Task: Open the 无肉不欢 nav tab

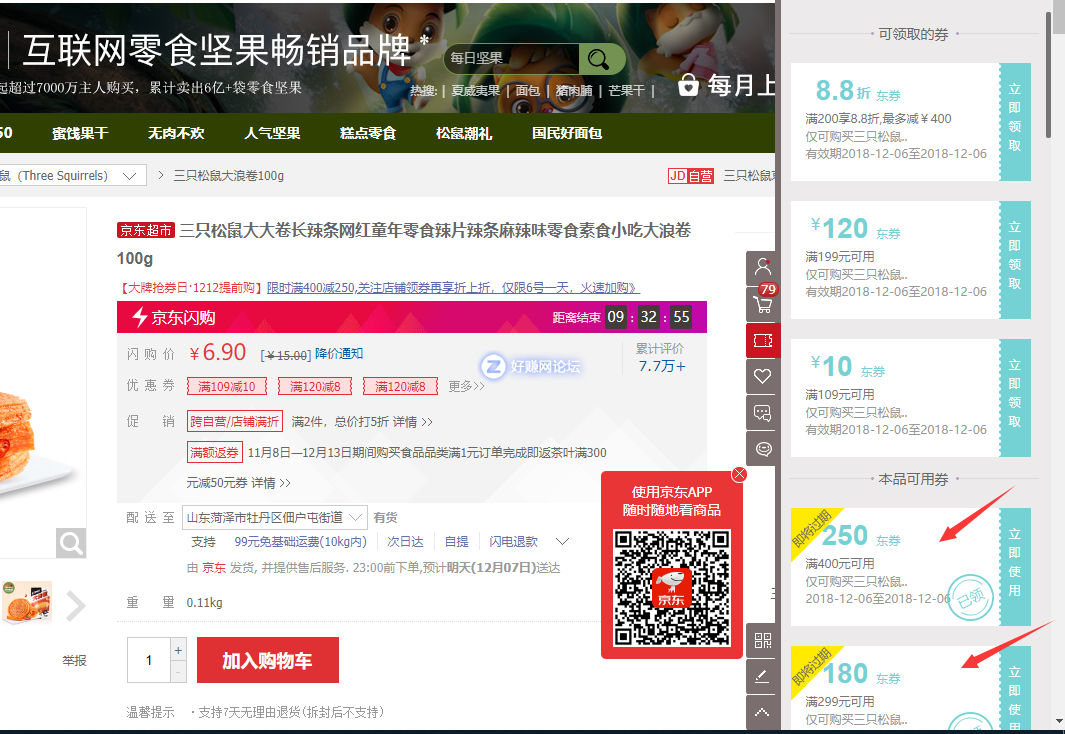Action: 176,133
